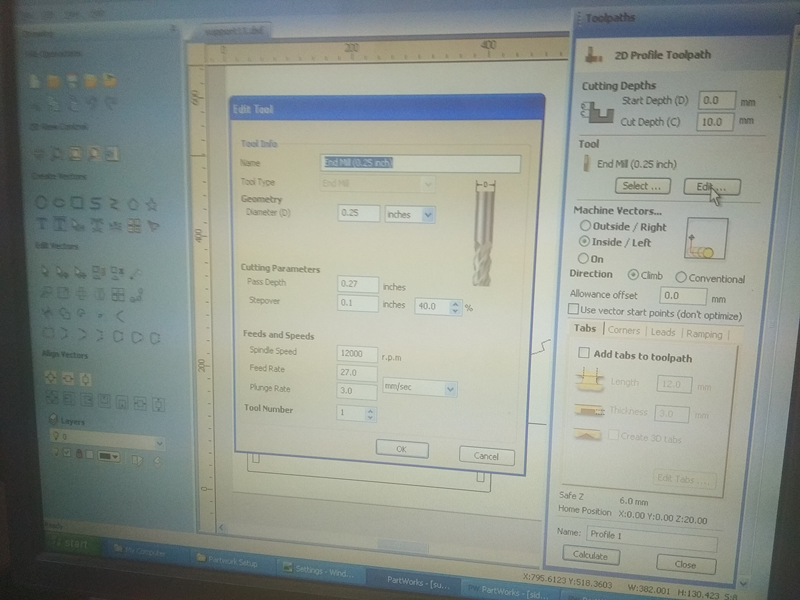Viewport: 800px width, 600px height.
Task: Switch to the Ramping tab
Action: [704, 334]
